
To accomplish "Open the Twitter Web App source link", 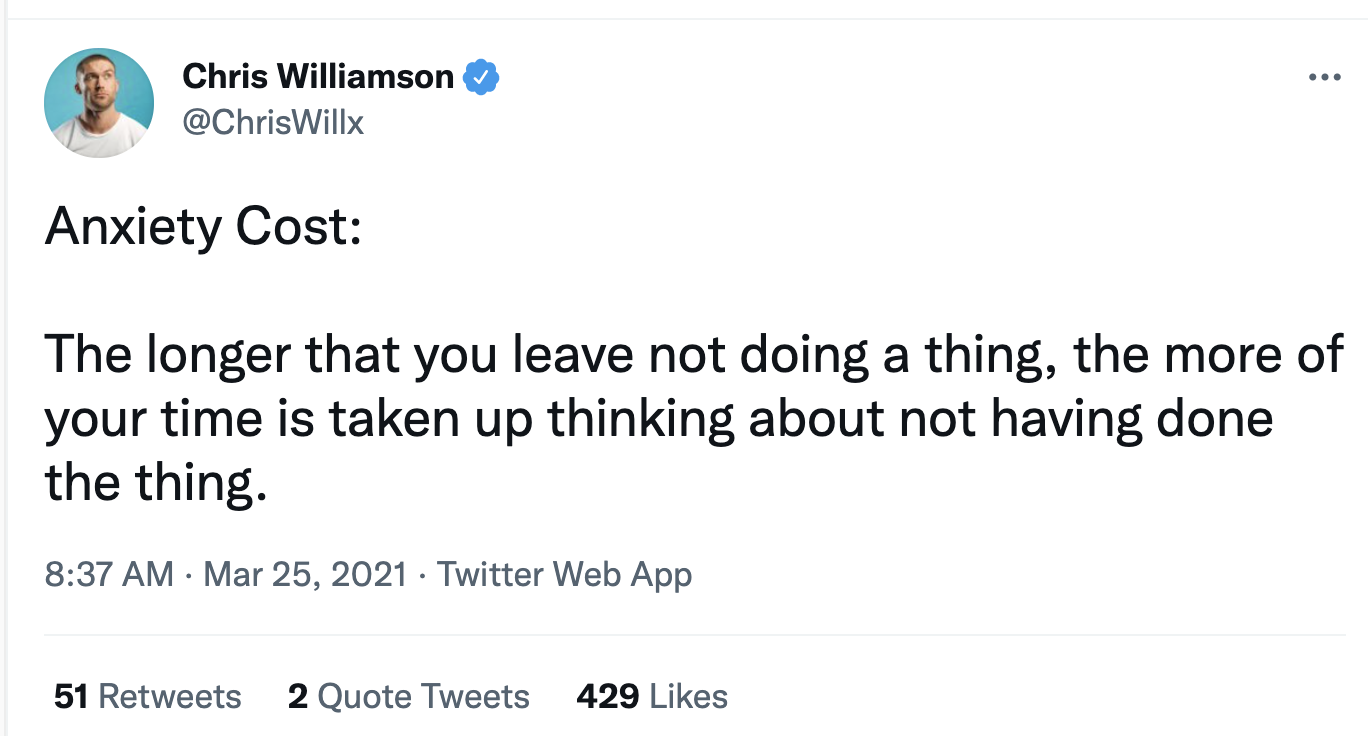I will 565,574.
